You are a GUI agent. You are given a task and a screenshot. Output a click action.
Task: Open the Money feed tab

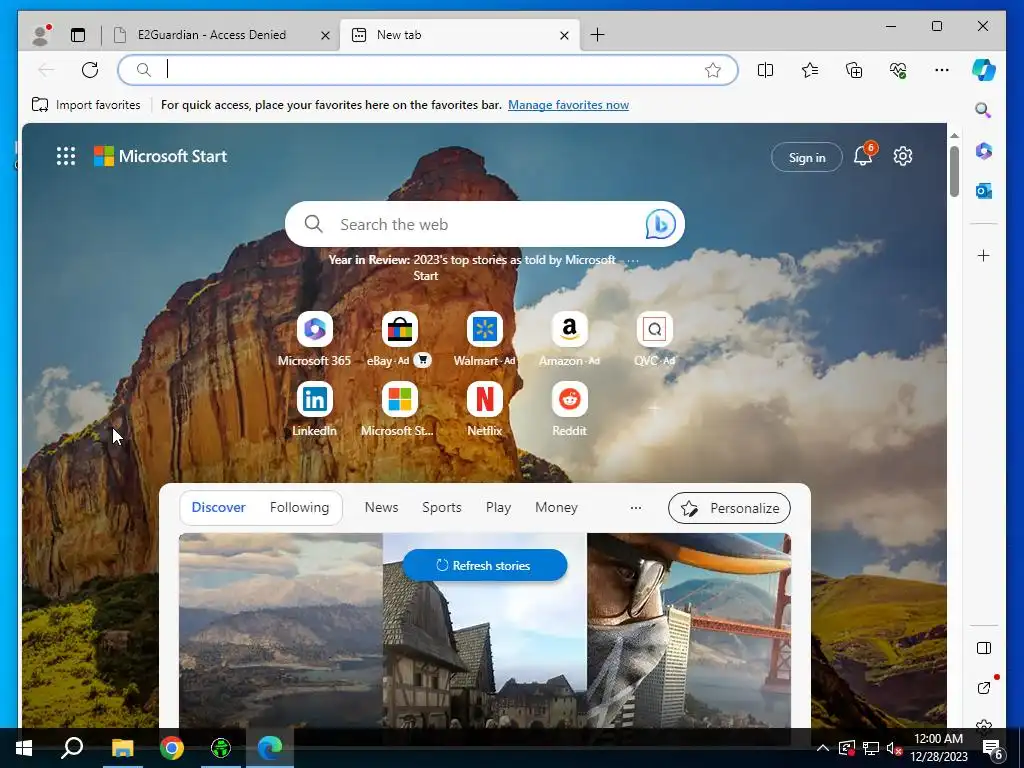(556, 507)
